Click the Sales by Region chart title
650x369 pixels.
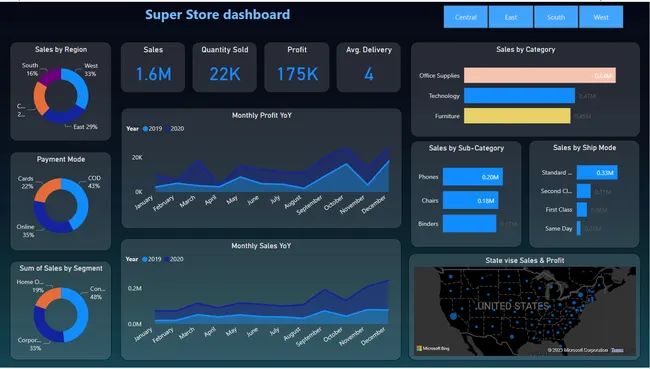(x=61, y=49)
